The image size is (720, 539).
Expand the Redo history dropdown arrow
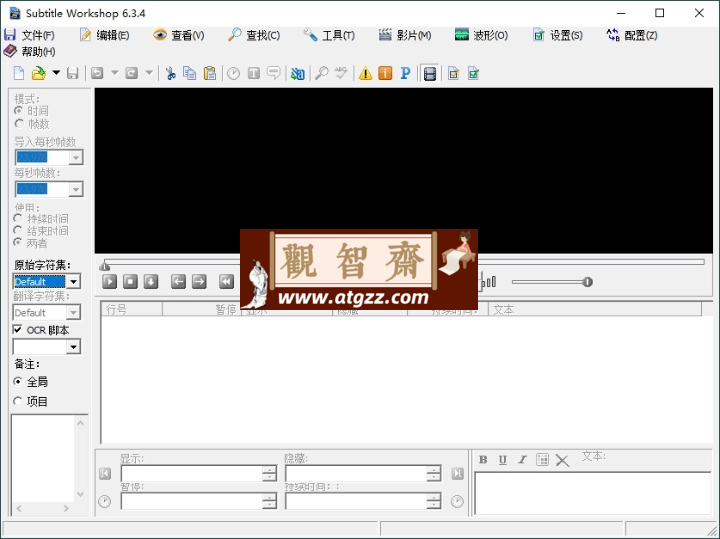(x=149, y=73)
